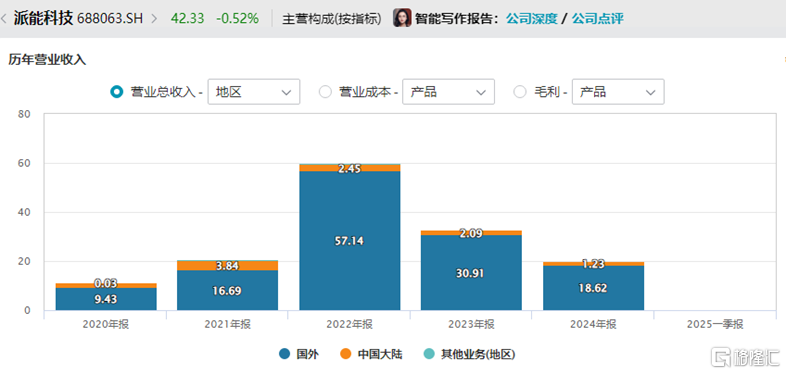Go to next stock with right arrow

[154, 19]
